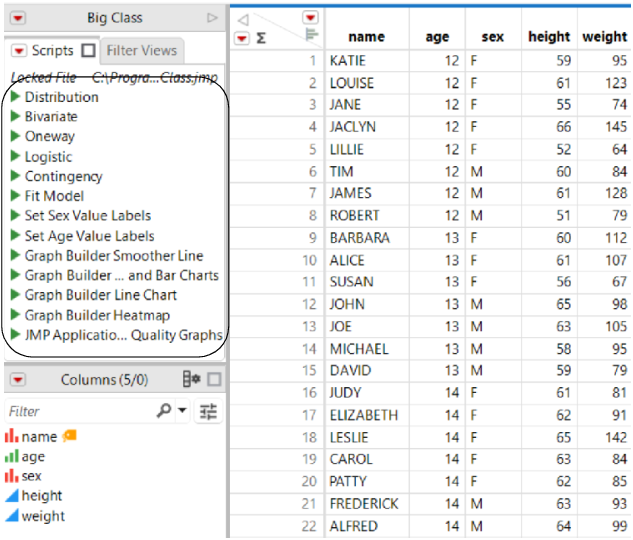Open the columns red triangle in table corner
The image size is (633, 540).
[x=310, y=17]
